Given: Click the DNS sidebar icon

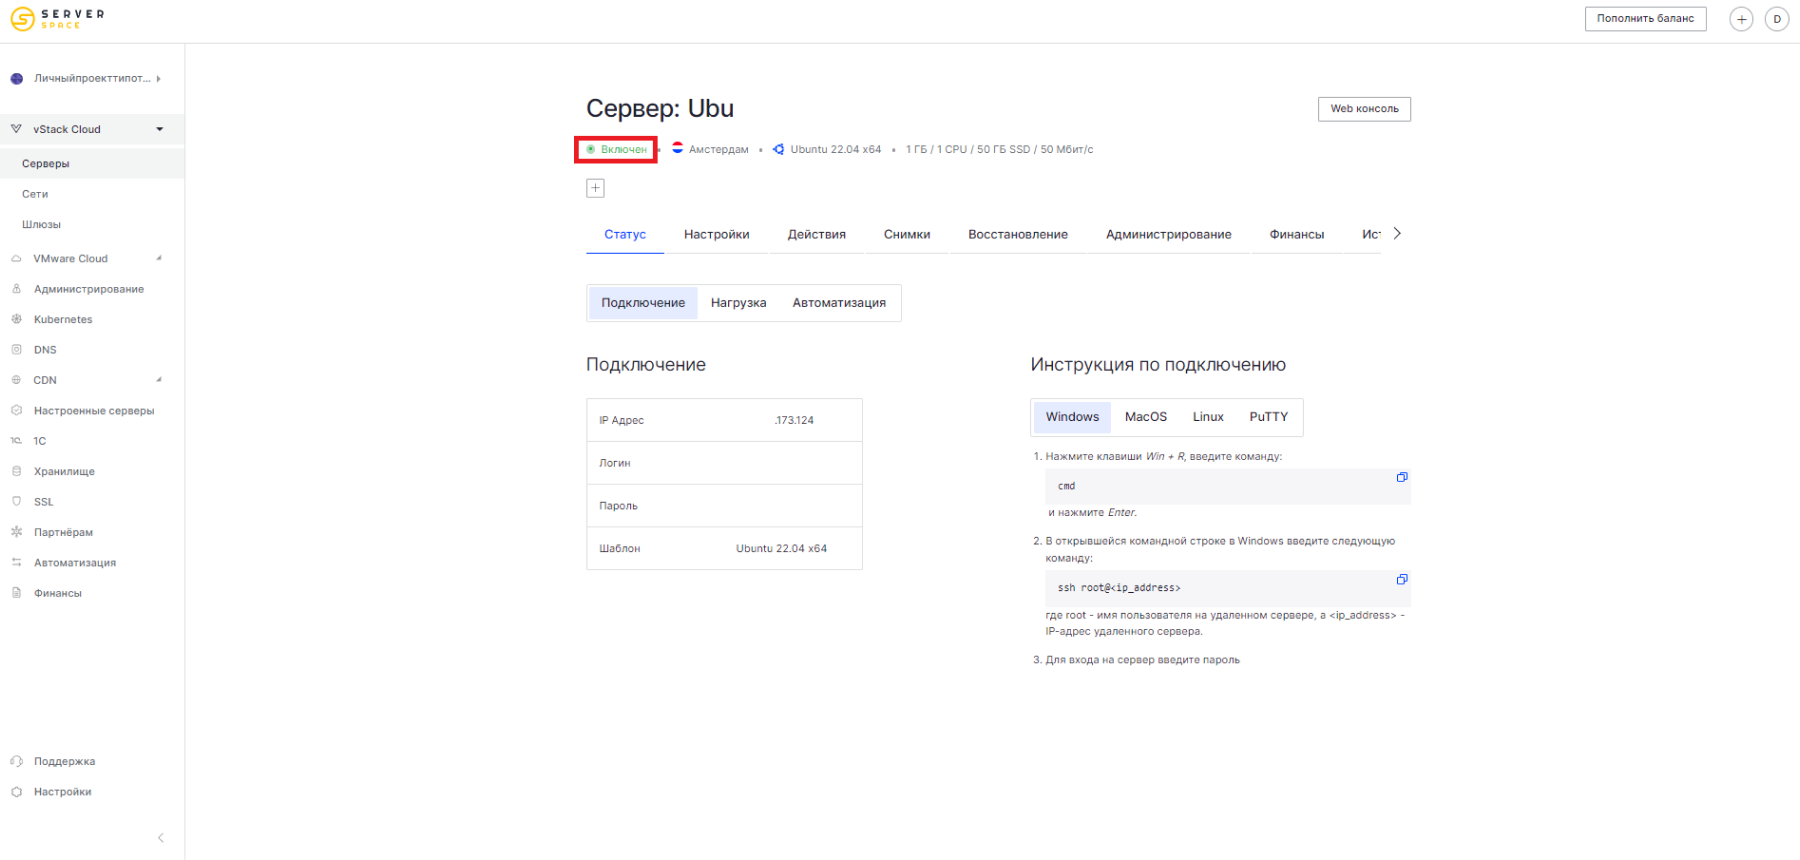Looking at the screenshot, I should click(16, 350).
